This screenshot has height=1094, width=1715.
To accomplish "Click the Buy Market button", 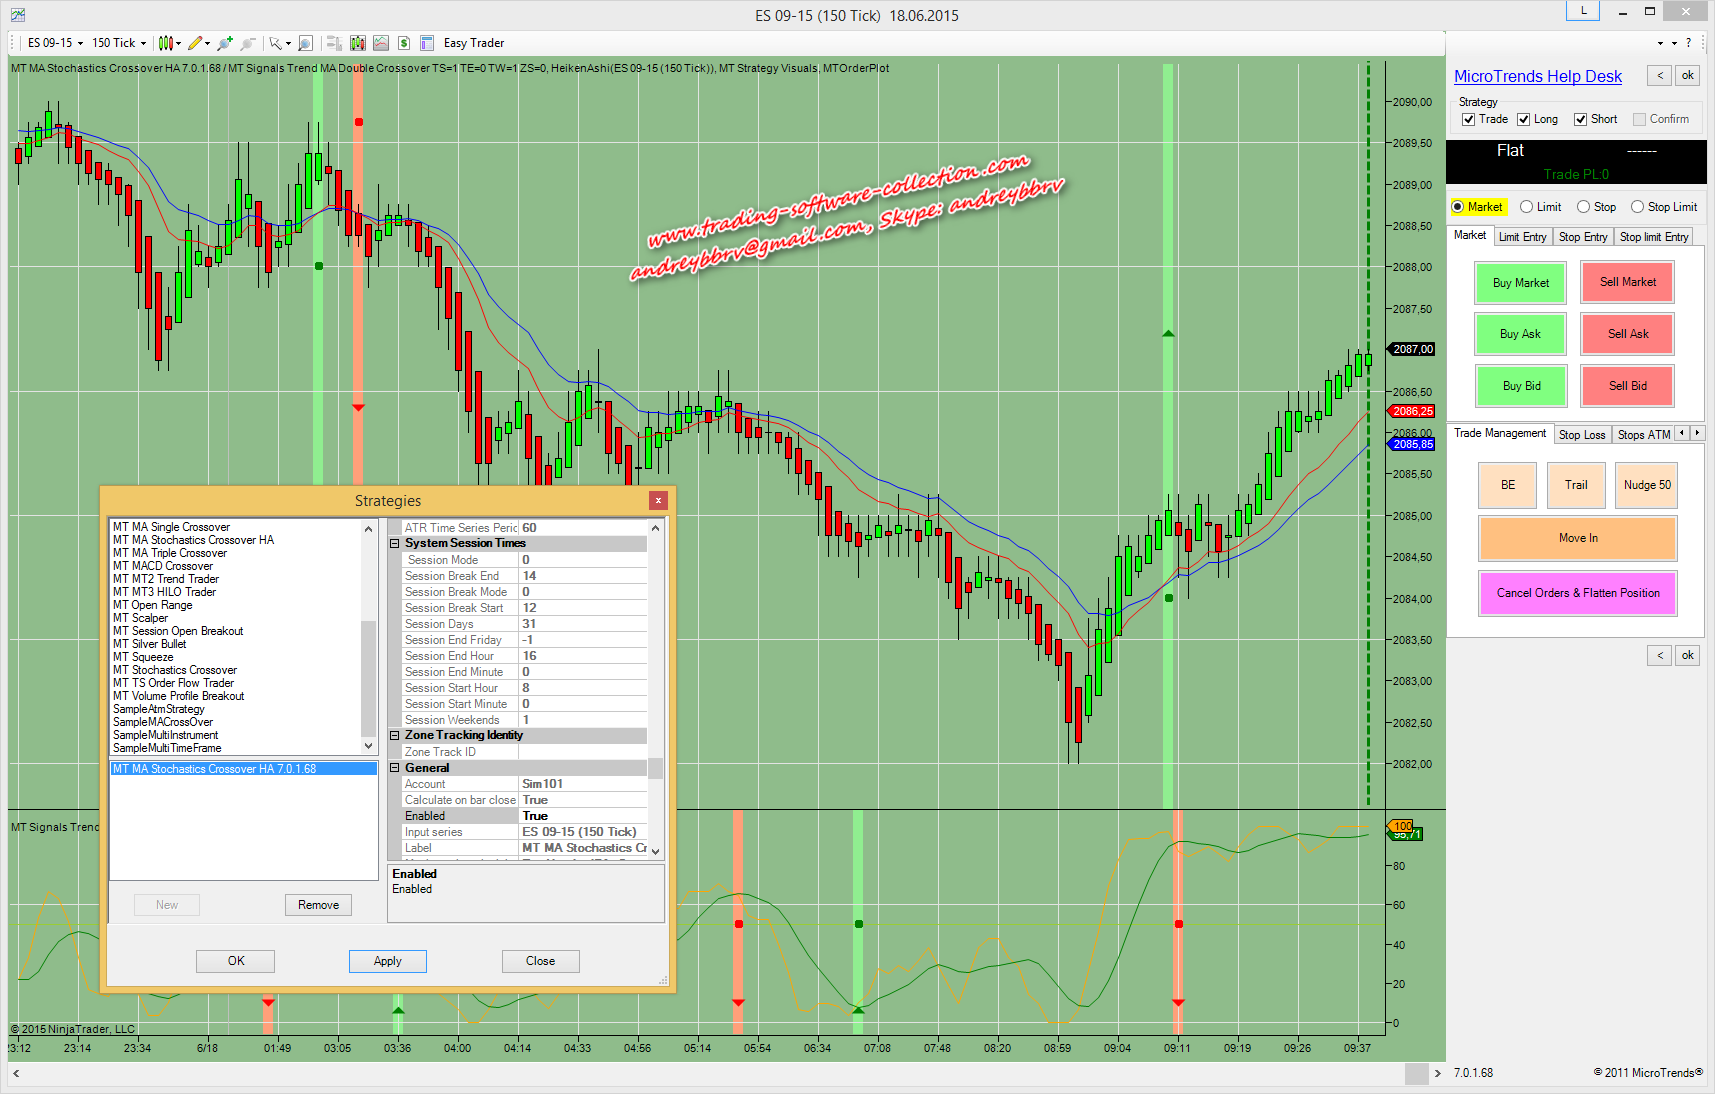I will pos(1520,283).
